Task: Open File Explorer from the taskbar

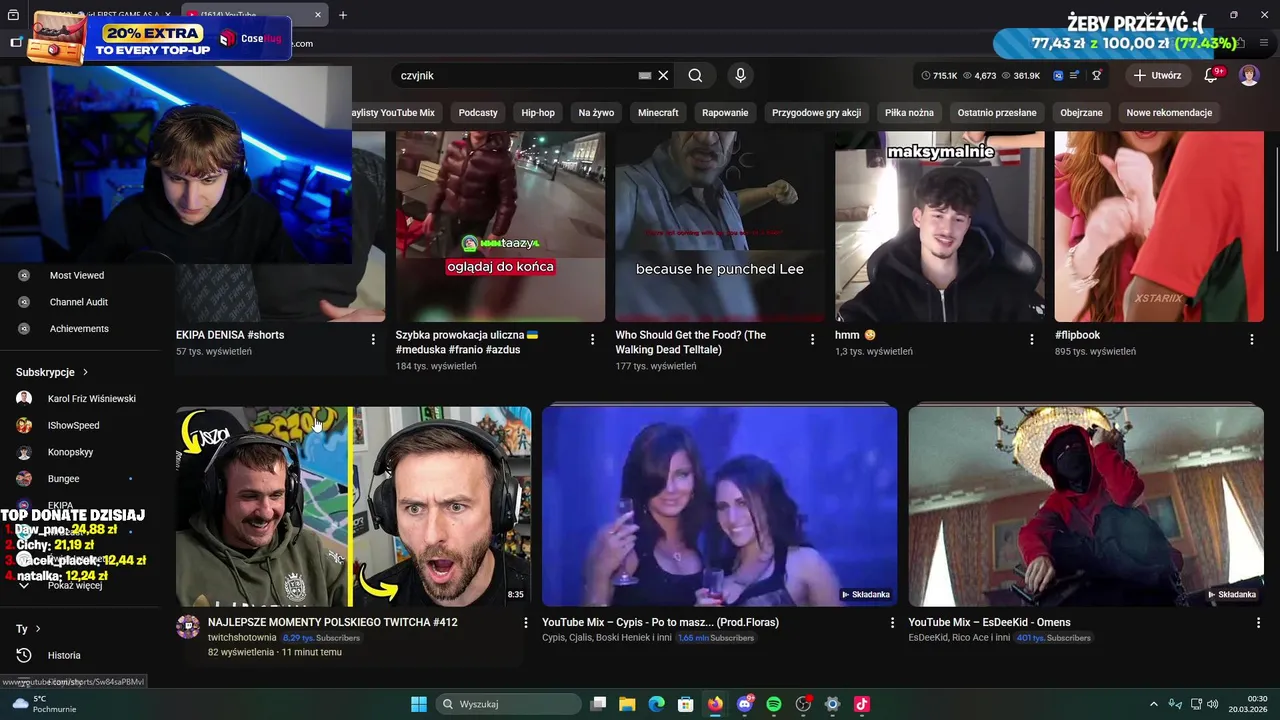Action: [x=627, y=704]
